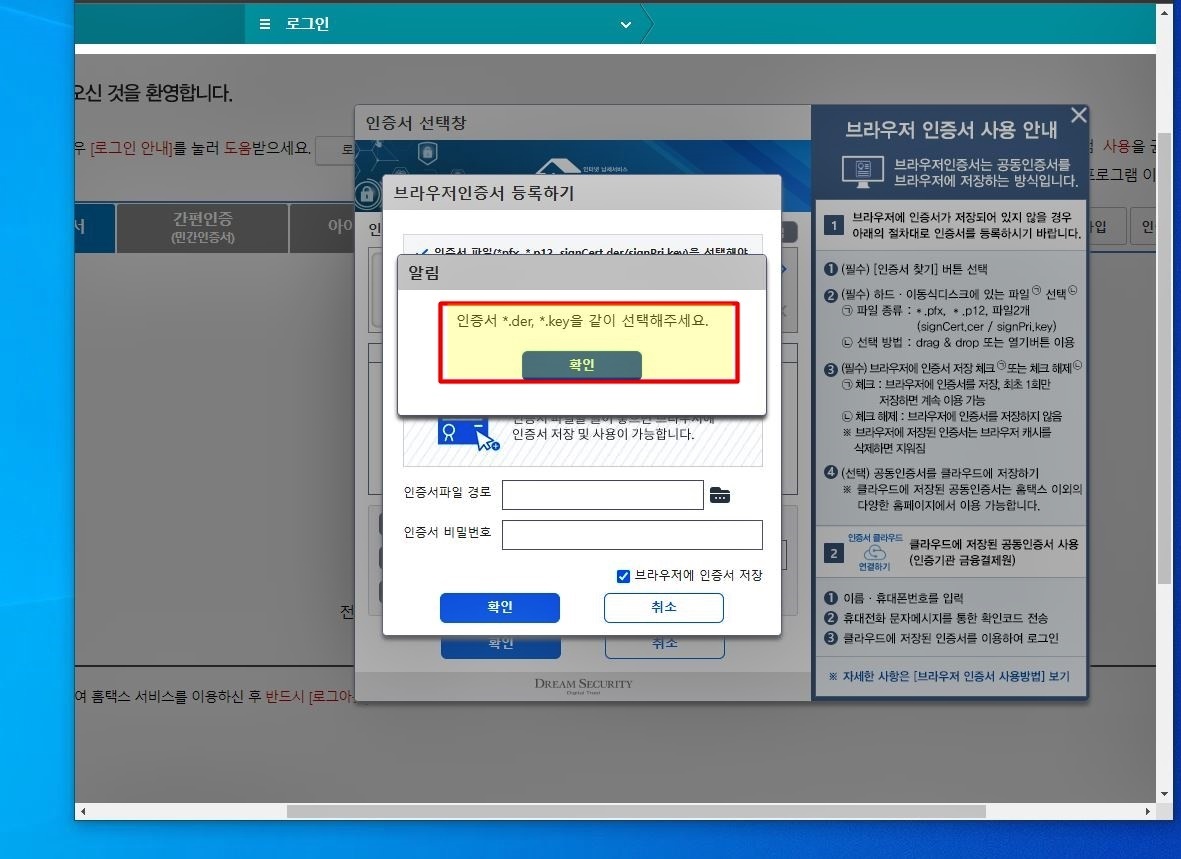Click the '클라우드에 저장된 공동인증서 사용' heading
1181x859 pixels.
[993, 544]
